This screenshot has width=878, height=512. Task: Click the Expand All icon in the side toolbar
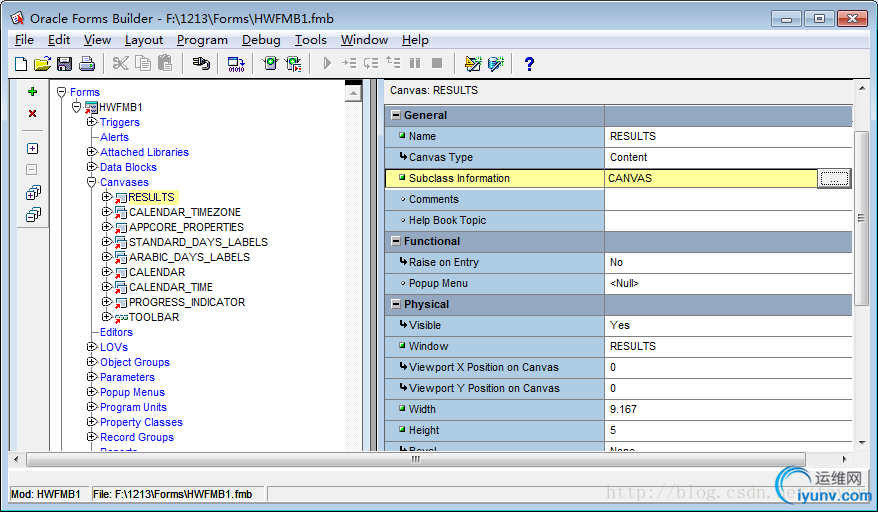(x=32, y=193)
